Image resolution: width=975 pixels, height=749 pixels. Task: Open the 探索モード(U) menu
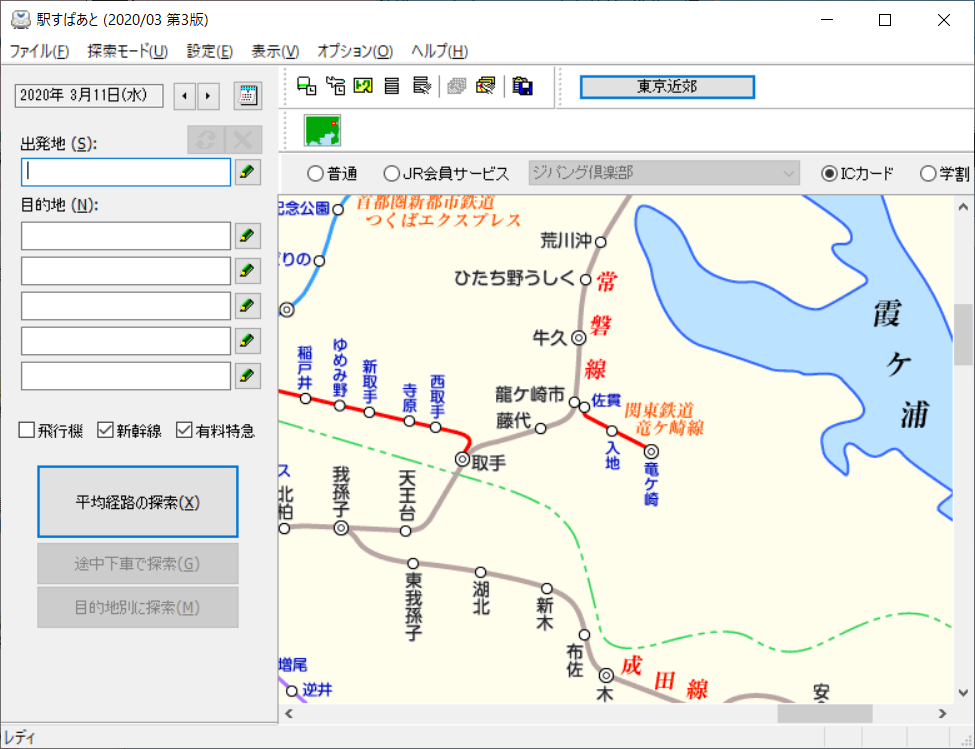[127, 51]
